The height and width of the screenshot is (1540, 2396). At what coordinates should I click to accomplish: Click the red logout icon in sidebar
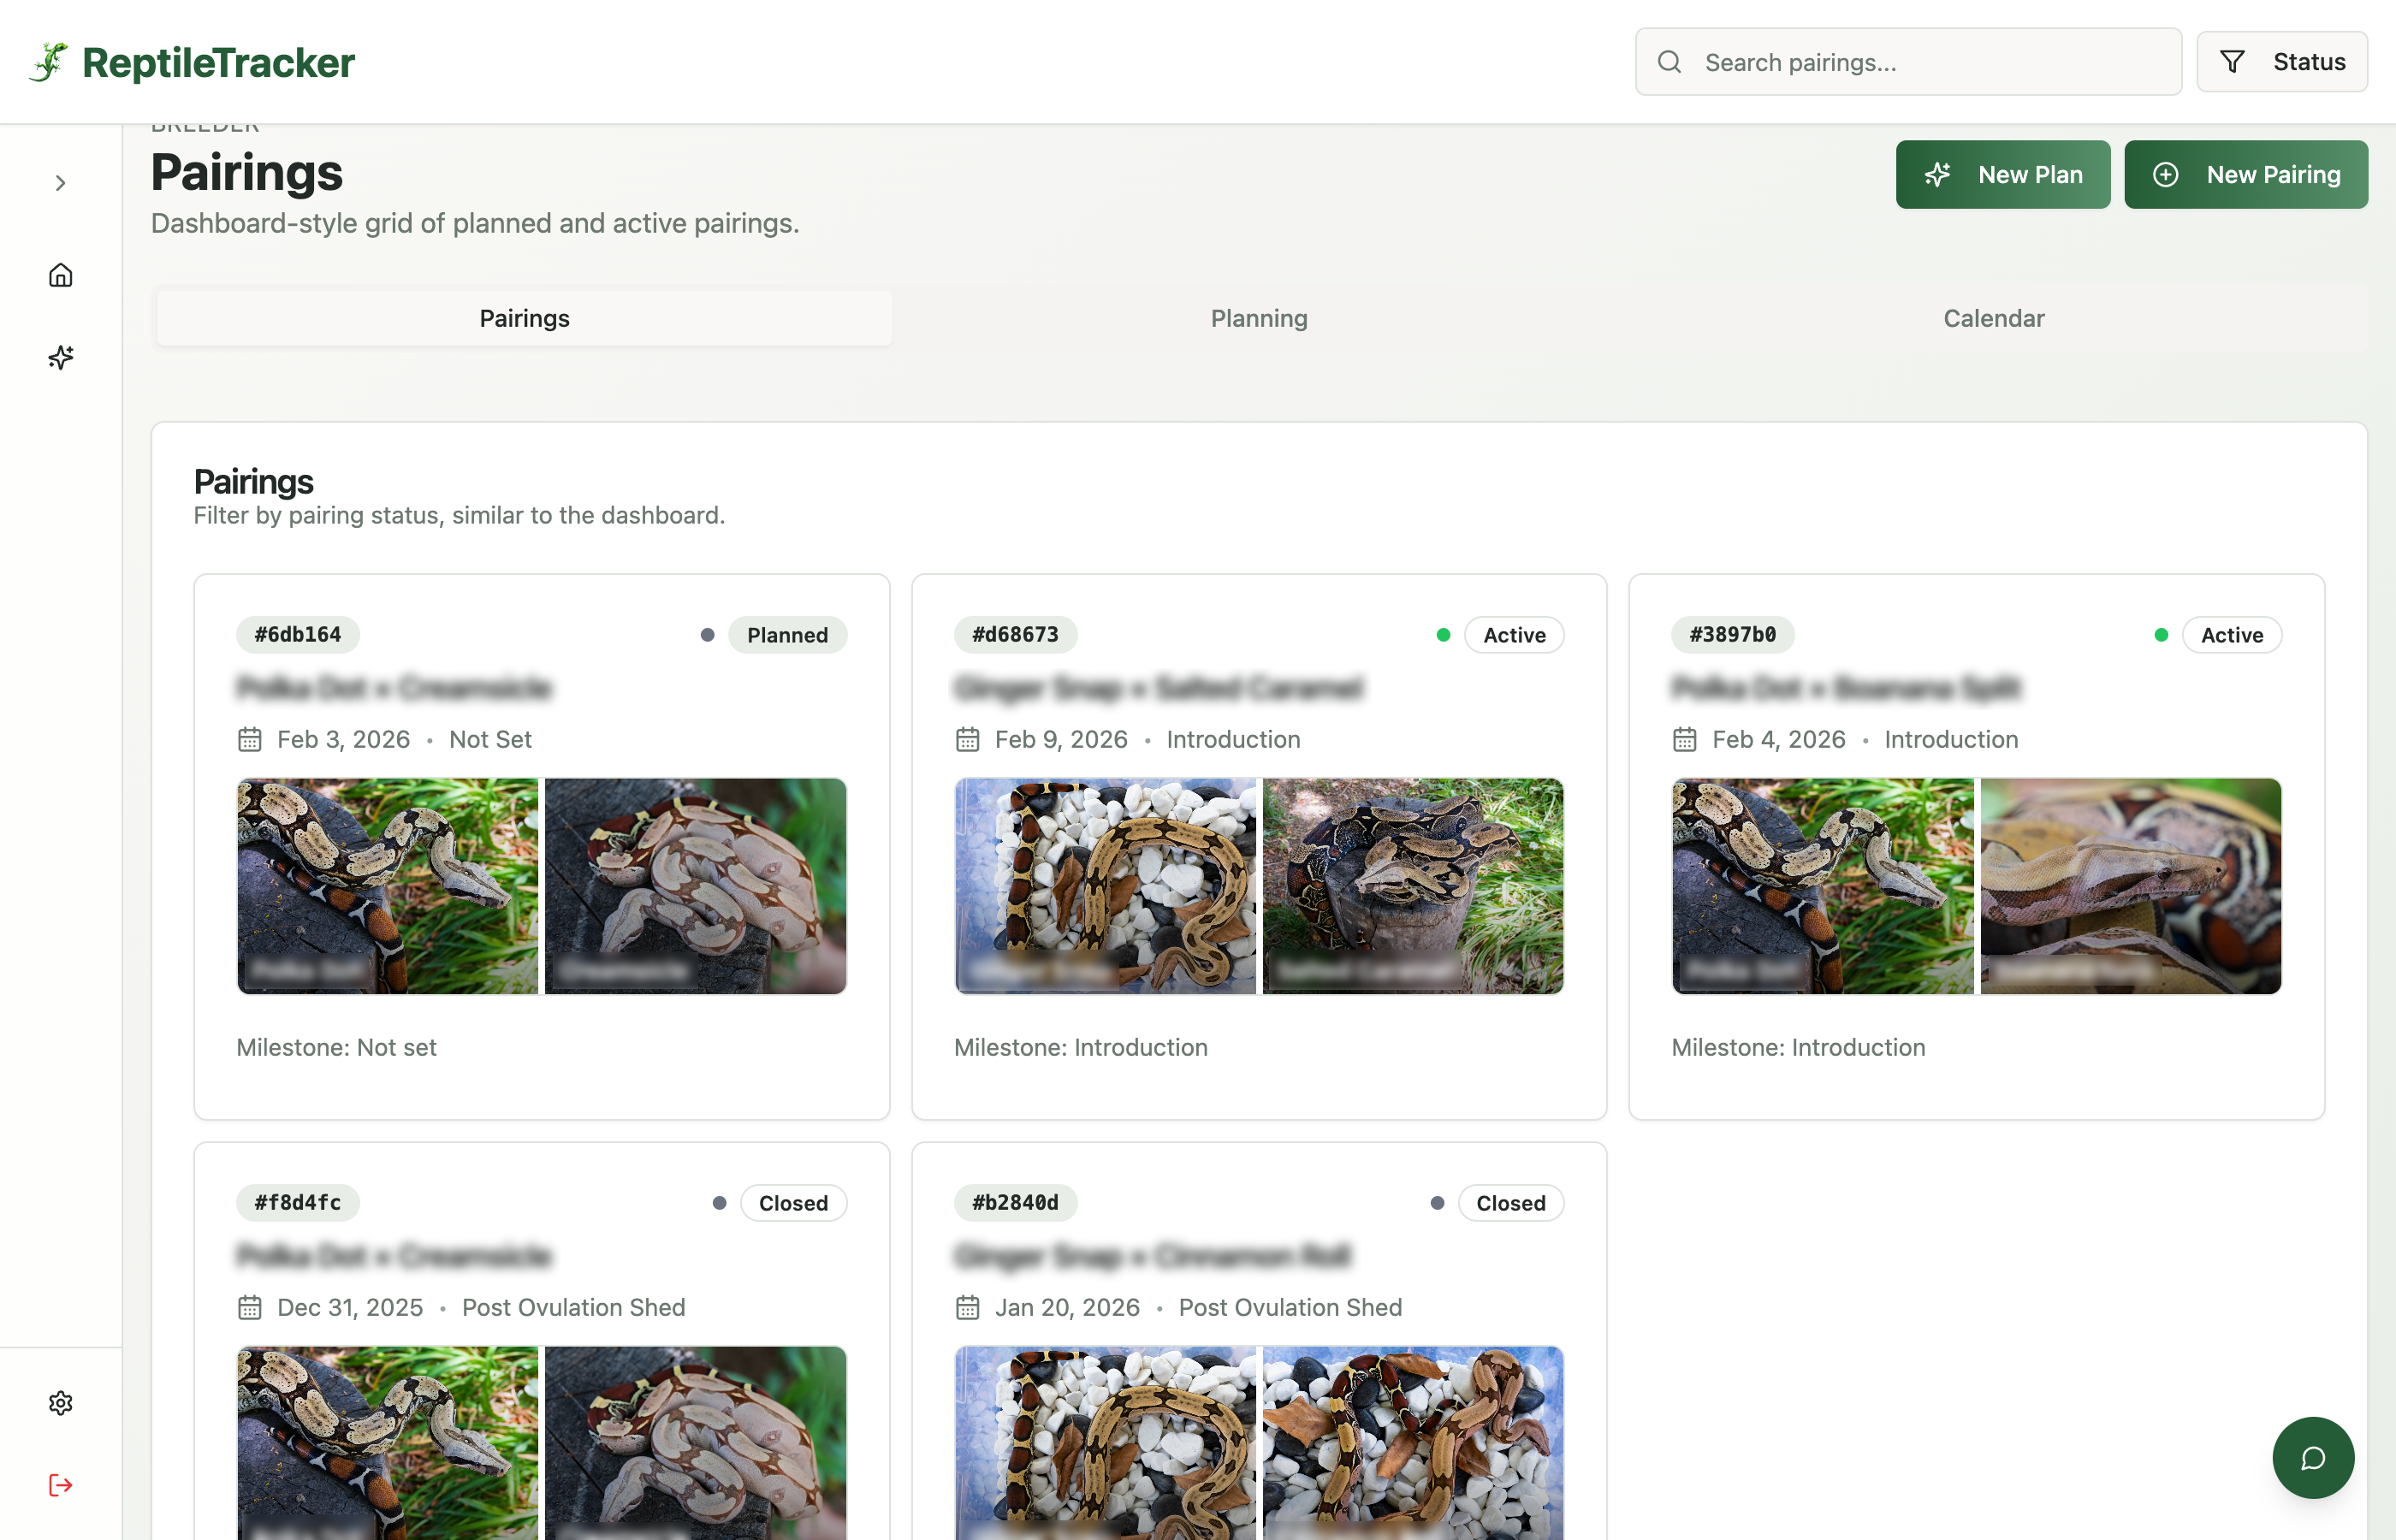60,1485
